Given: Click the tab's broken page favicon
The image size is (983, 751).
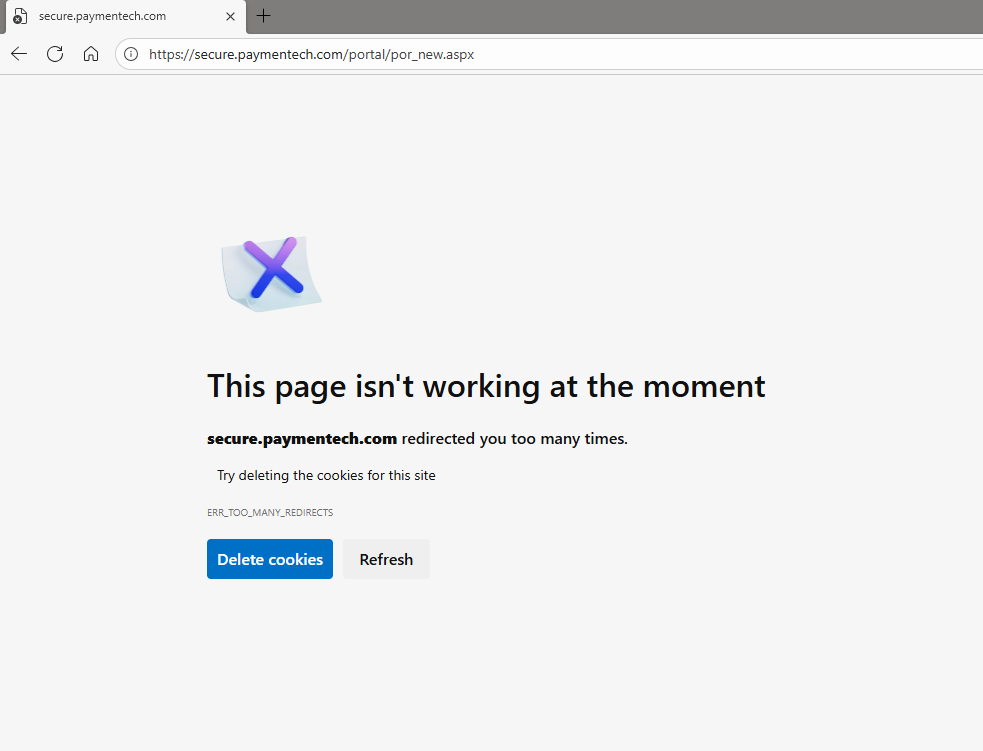Looking at the screenshot, I should (20, 16).
